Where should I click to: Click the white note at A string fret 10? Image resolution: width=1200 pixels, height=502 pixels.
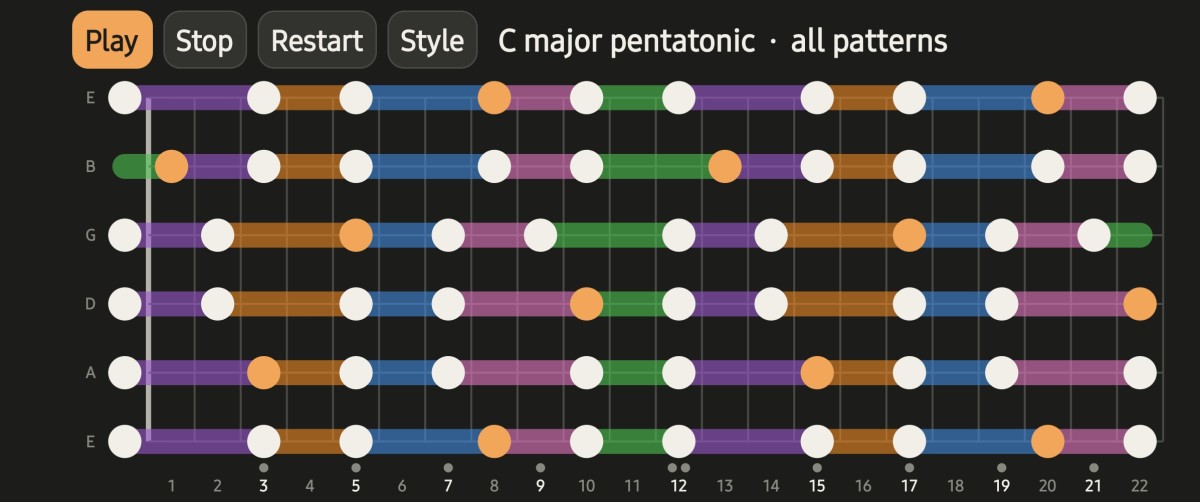pyautogui.click(x=586, y=372)
